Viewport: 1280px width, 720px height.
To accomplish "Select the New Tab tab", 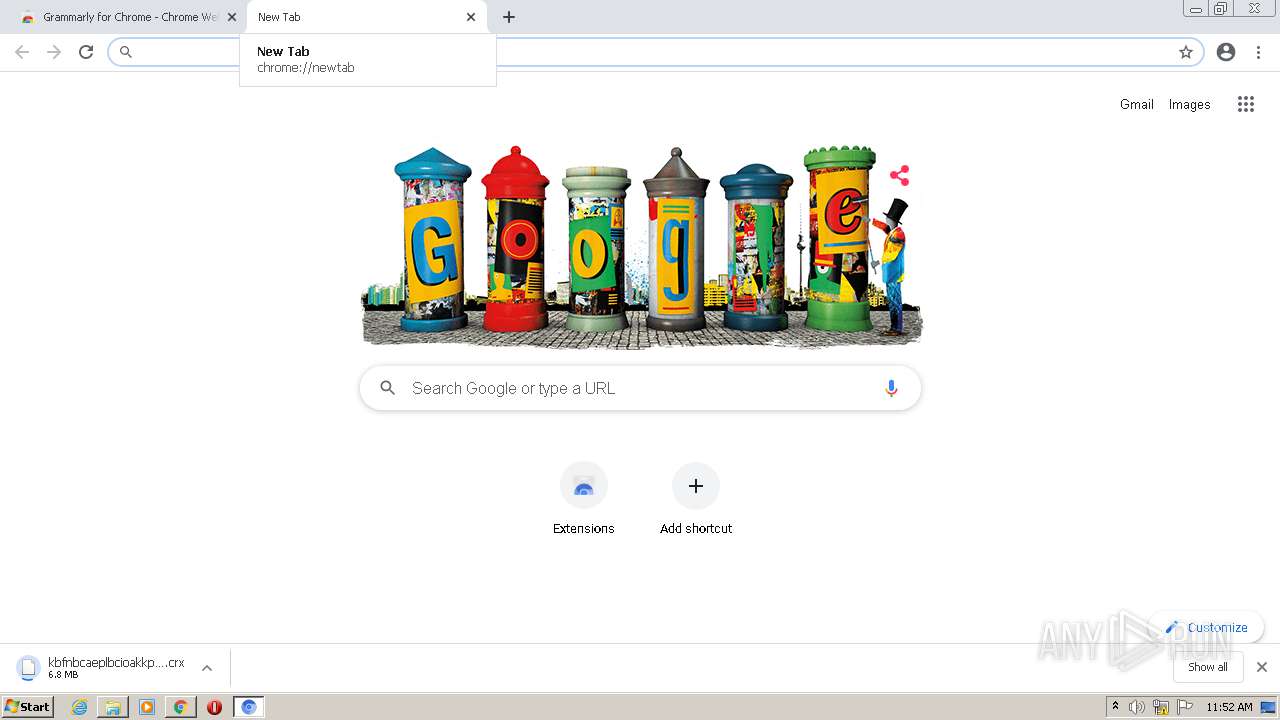I will point(367,17).
